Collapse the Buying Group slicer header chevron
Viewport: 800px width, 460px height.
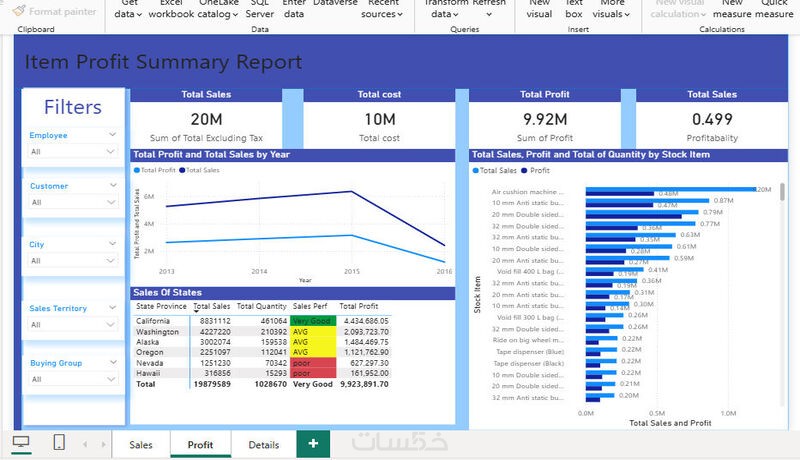(x=113, y=362)
